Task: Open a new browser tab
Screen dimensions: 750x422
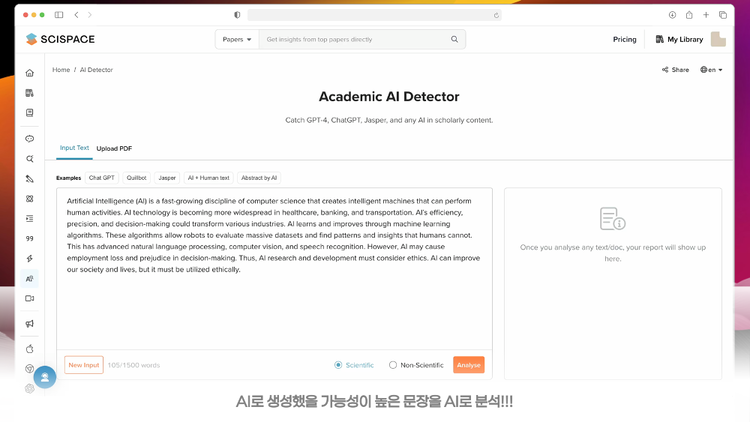Action: point(706,15)
